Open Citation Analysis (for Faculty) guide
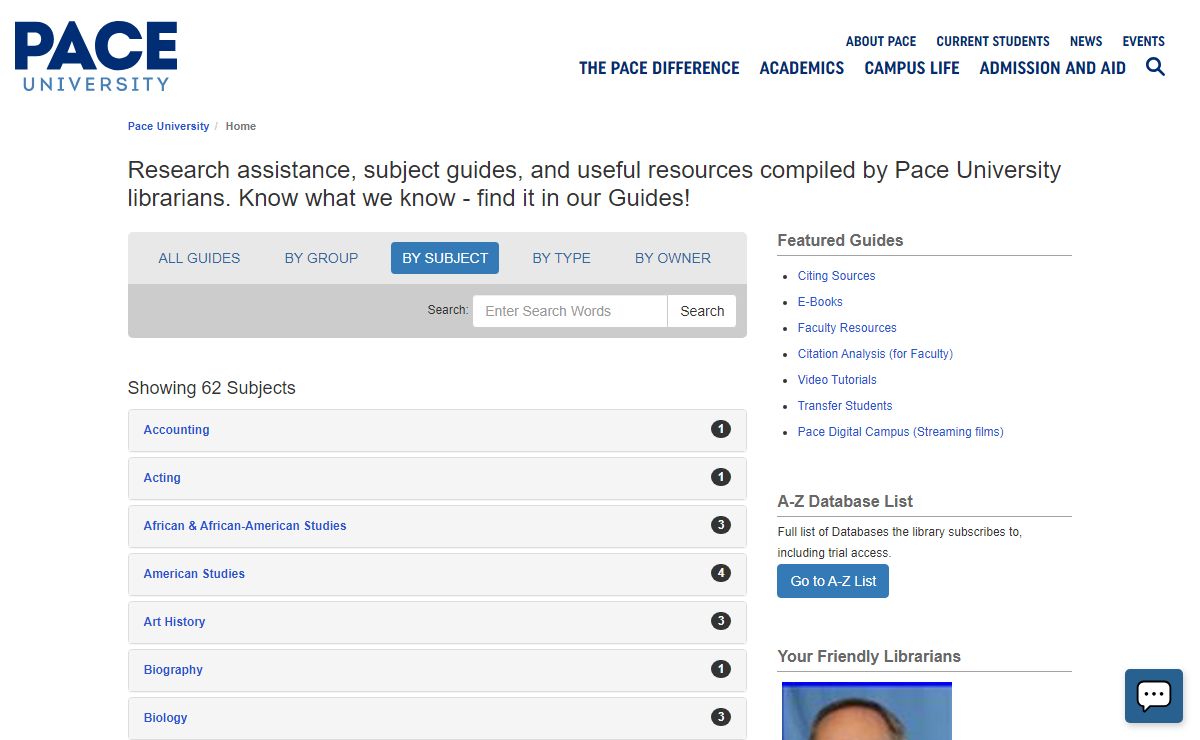1200x740 pixels. click(875, 354)
